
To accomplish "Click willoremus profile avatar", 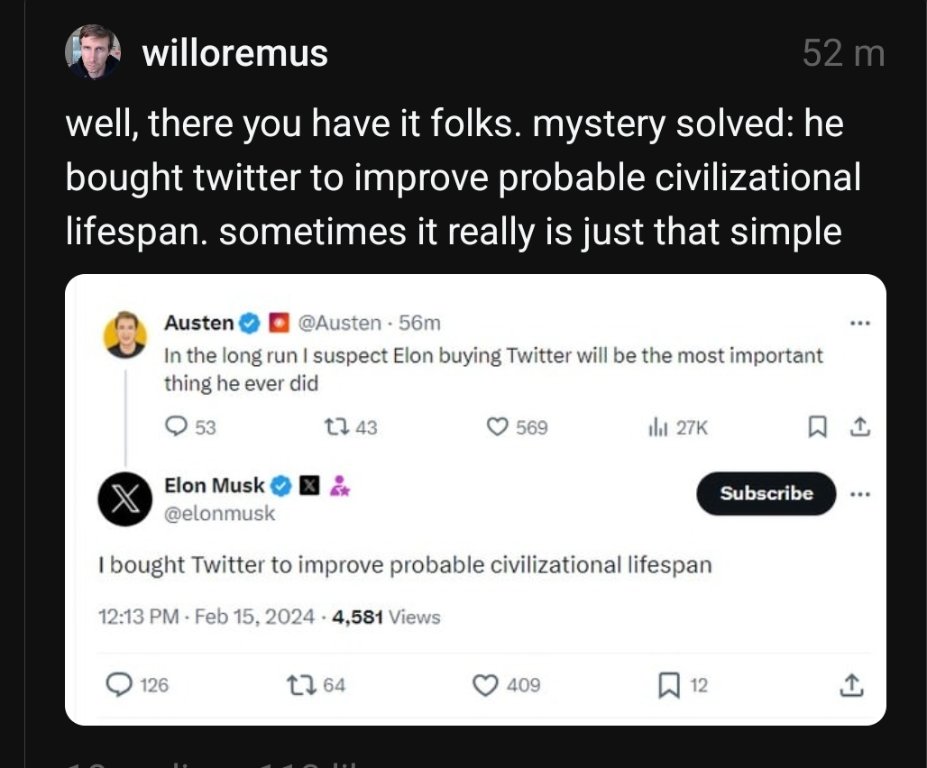I will (93, 52).
